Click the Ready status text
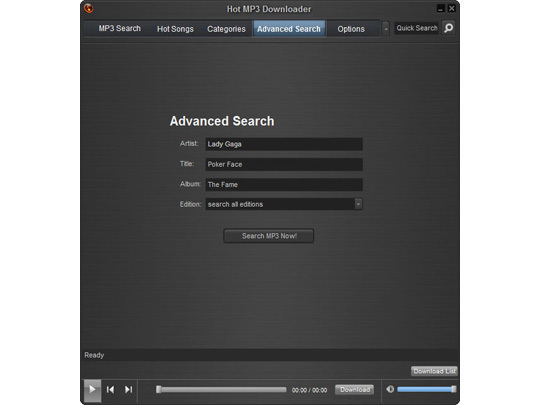 click(94, 355)
